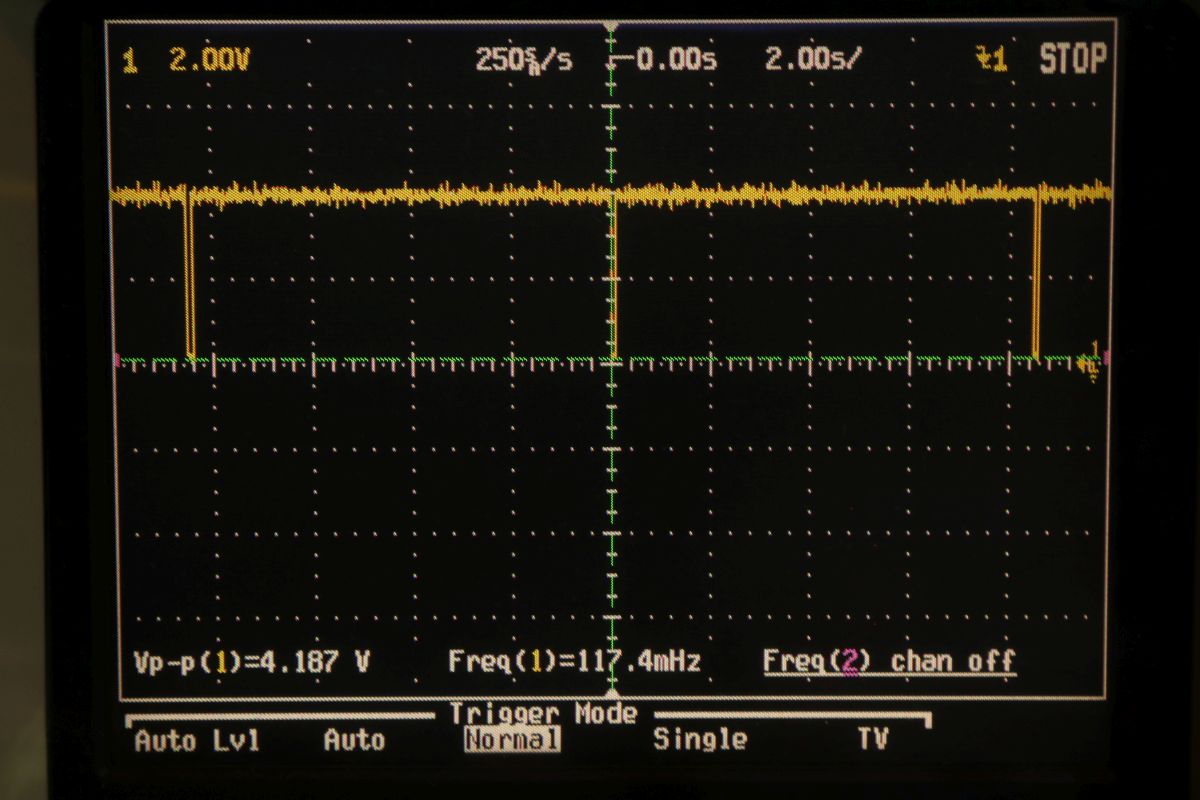Click the bottom center time reference triangle
Viewport: 1200px width, 800px height.
(612, 691)
